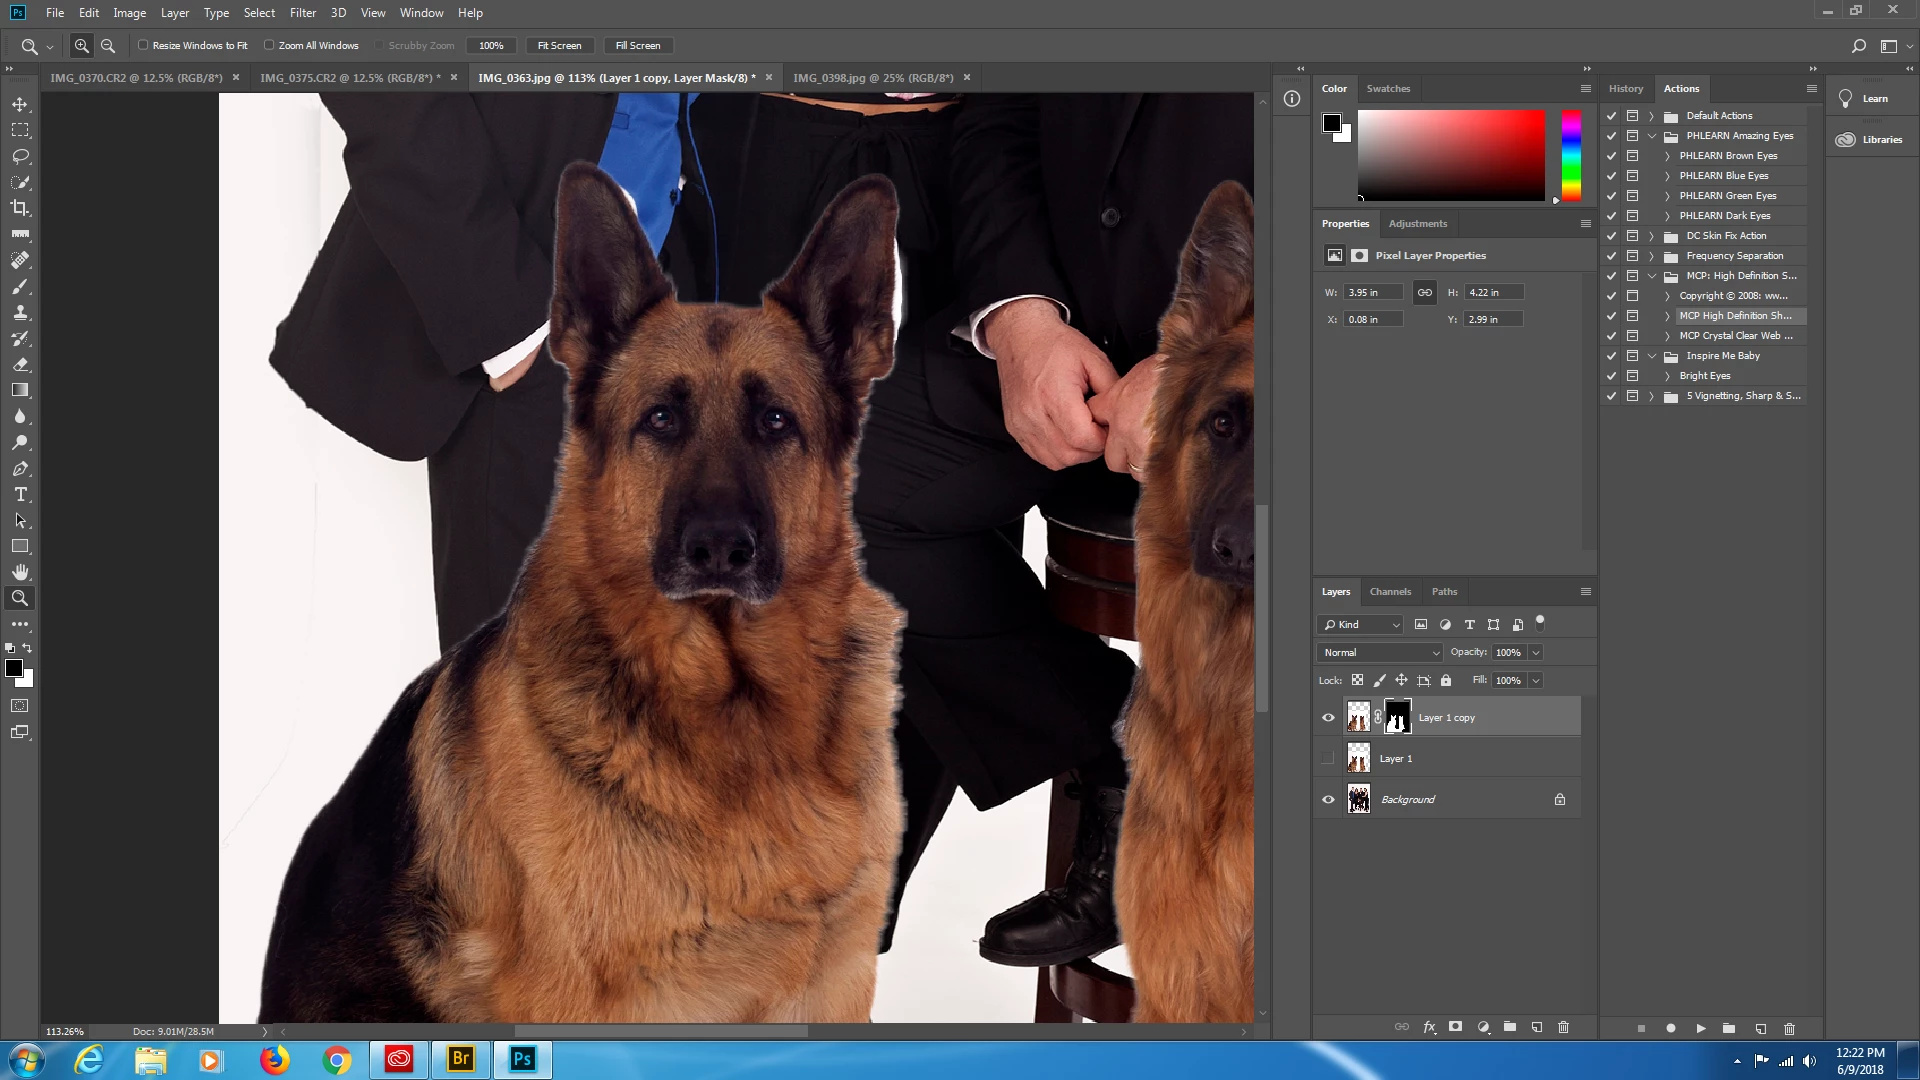Enable Resize Windows to Fit checkbox

(143, 45)
